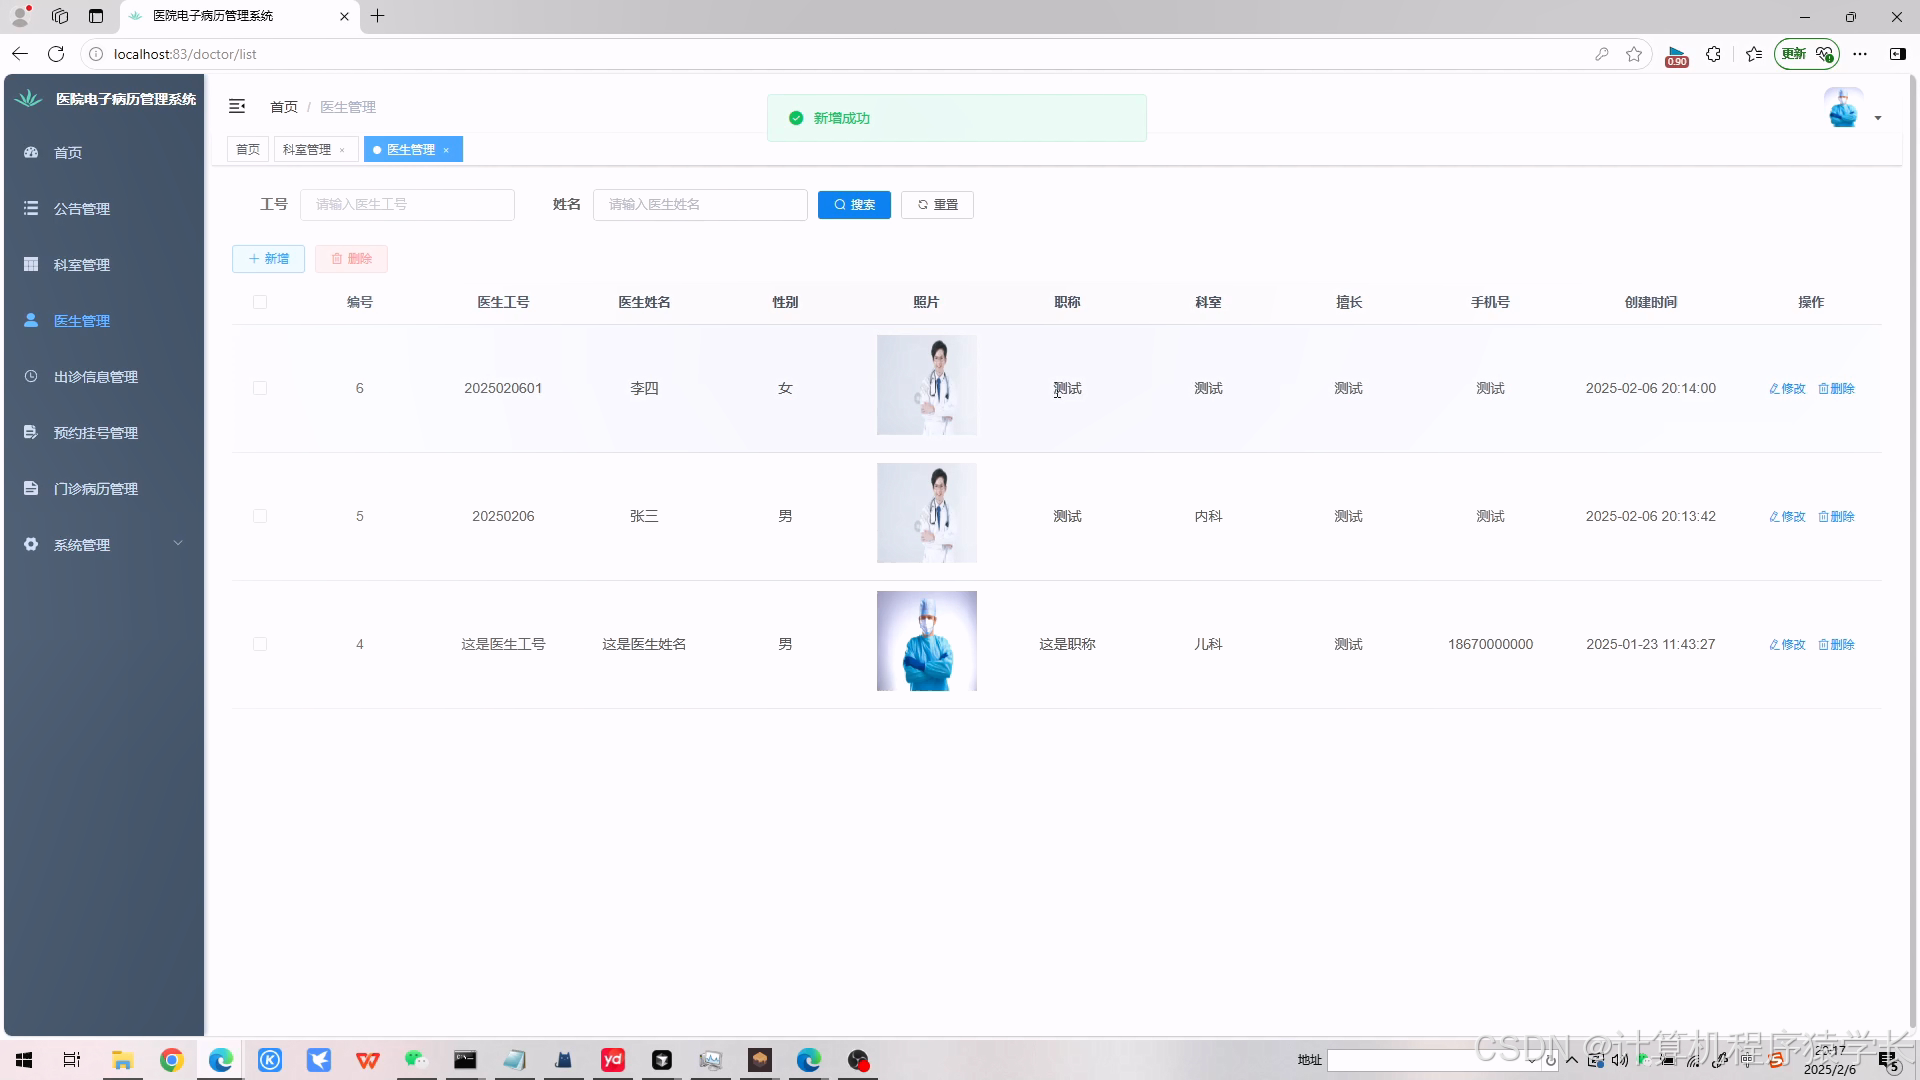
Task: Open the user avatar dropdown menu
Action: pos(1878,118)
